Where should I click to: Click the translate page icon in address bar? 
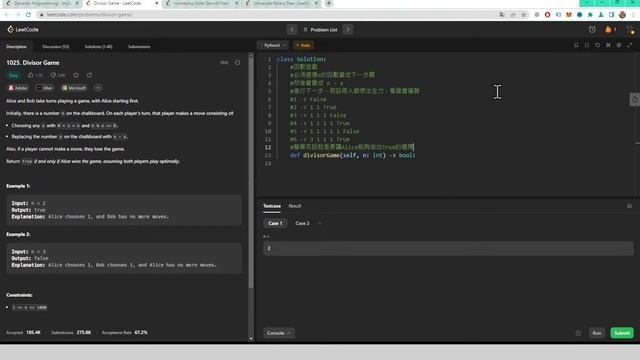click(502, 15)
